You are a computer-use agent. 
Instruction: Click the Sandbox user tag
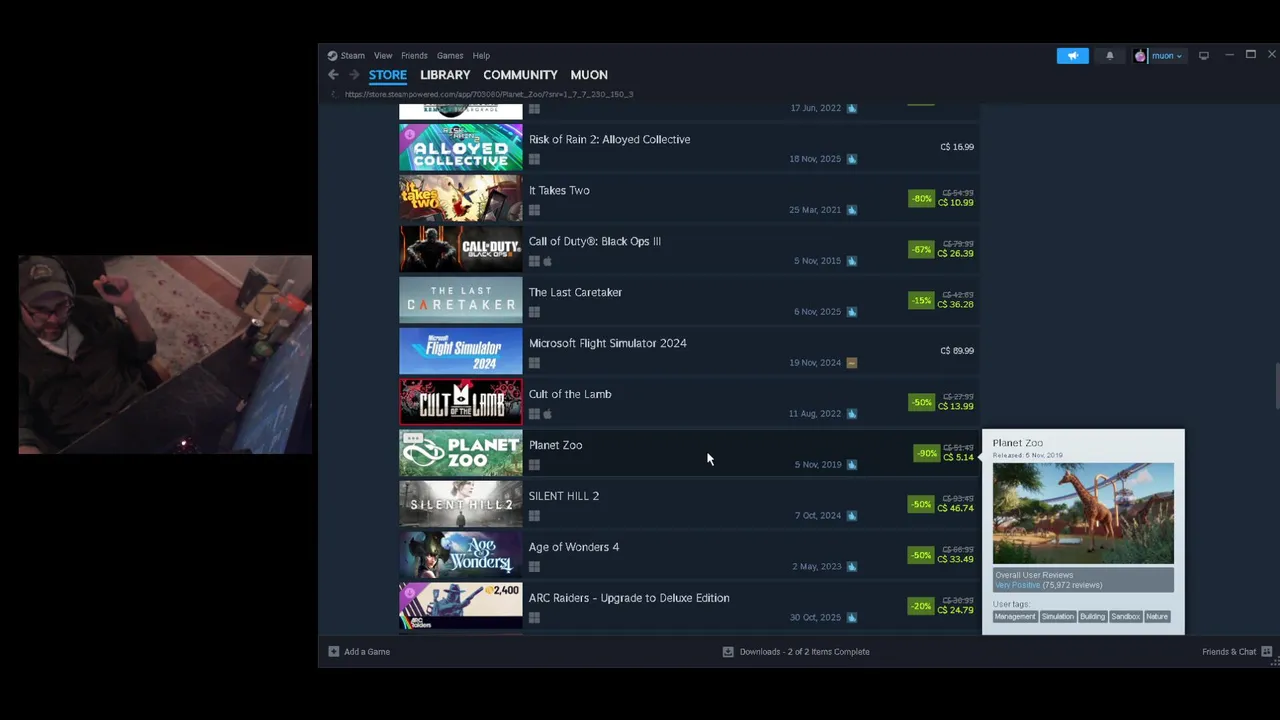tap(1125, 617)
